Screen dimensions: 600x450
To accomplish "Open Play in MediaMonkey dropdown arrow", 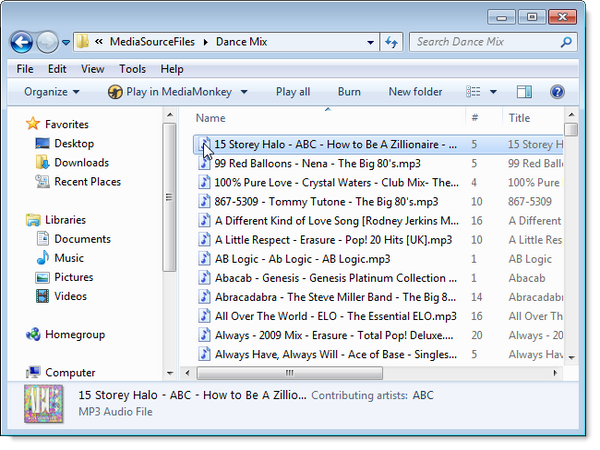I will tap(243, 92).
